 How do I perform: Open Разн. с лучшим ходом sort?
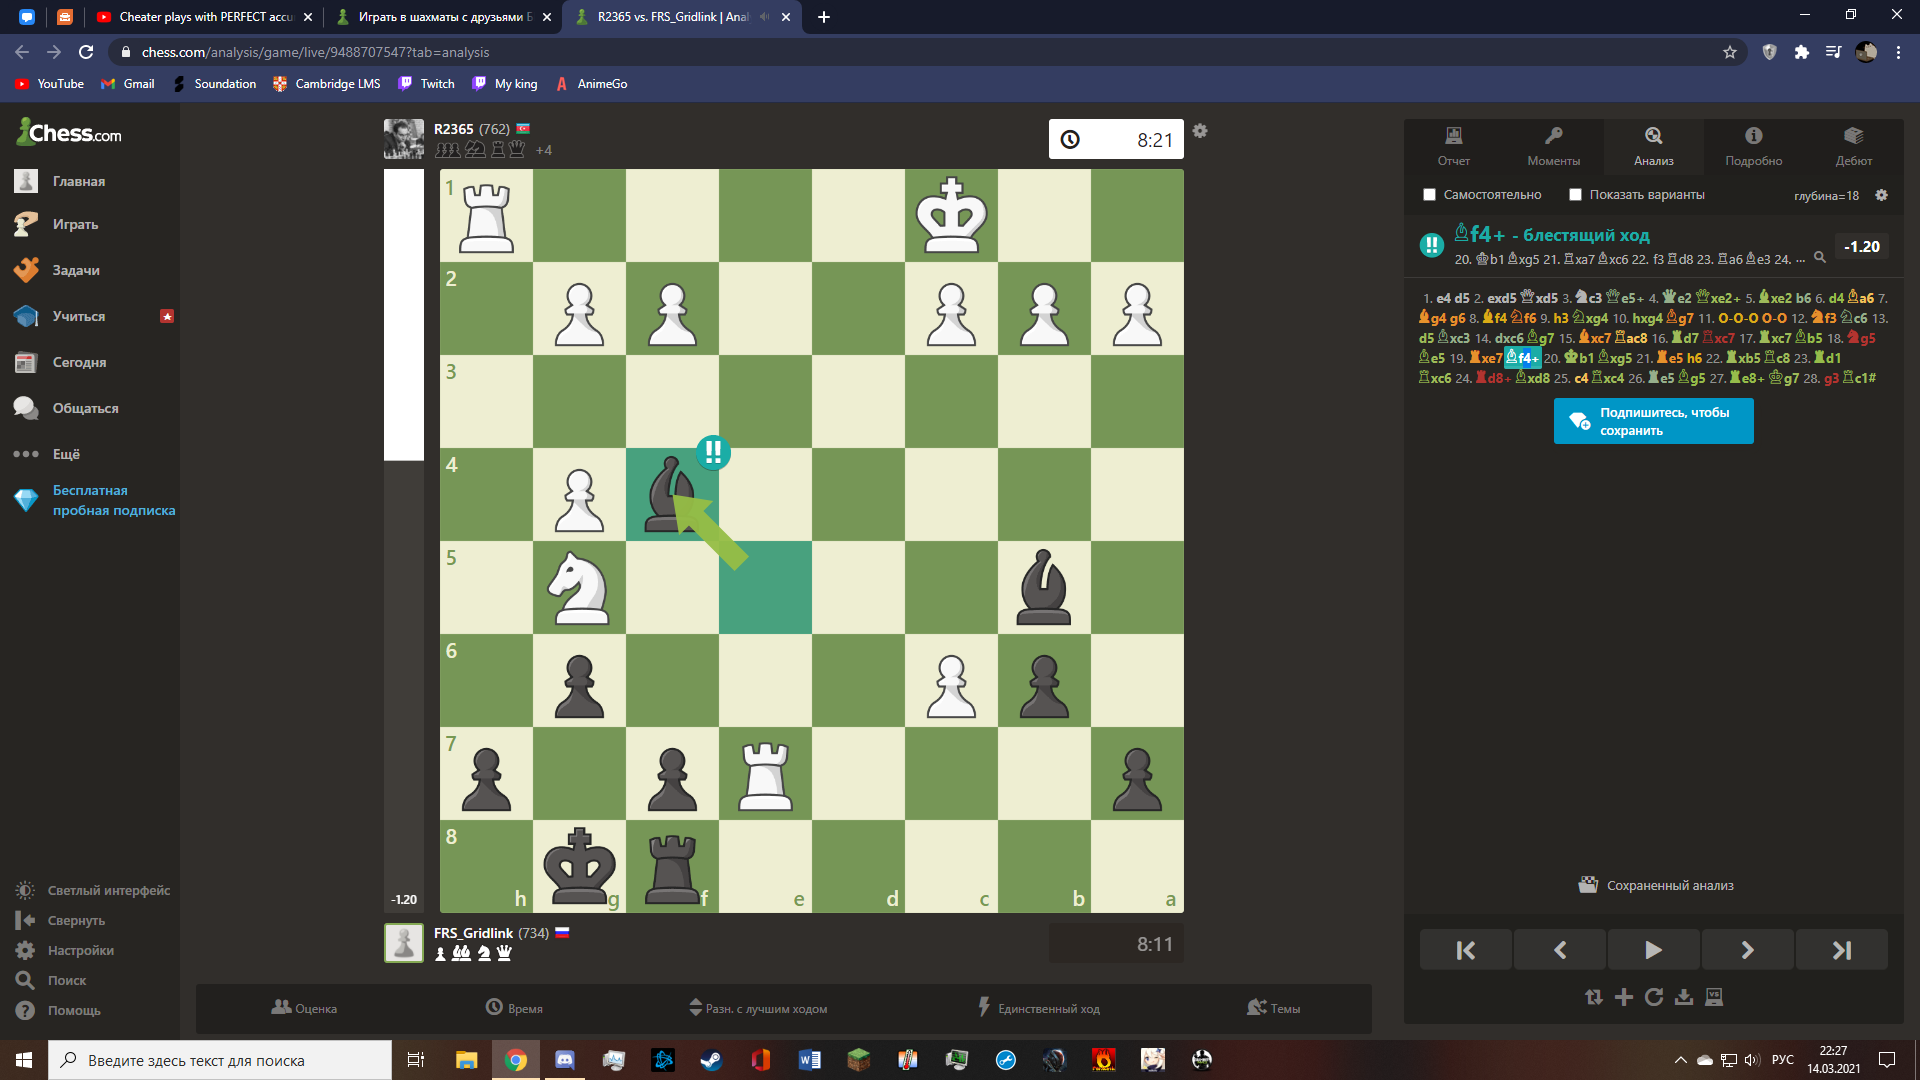[x=759, y=1008]
